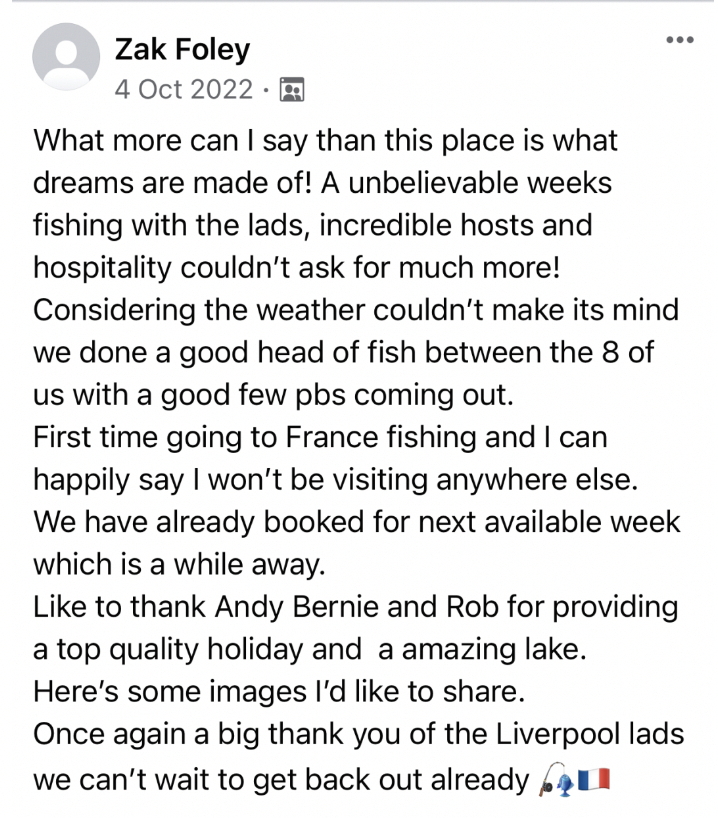Click the text "which is a while away."
The height and width of the screenshot is (818, 718).
180,564
